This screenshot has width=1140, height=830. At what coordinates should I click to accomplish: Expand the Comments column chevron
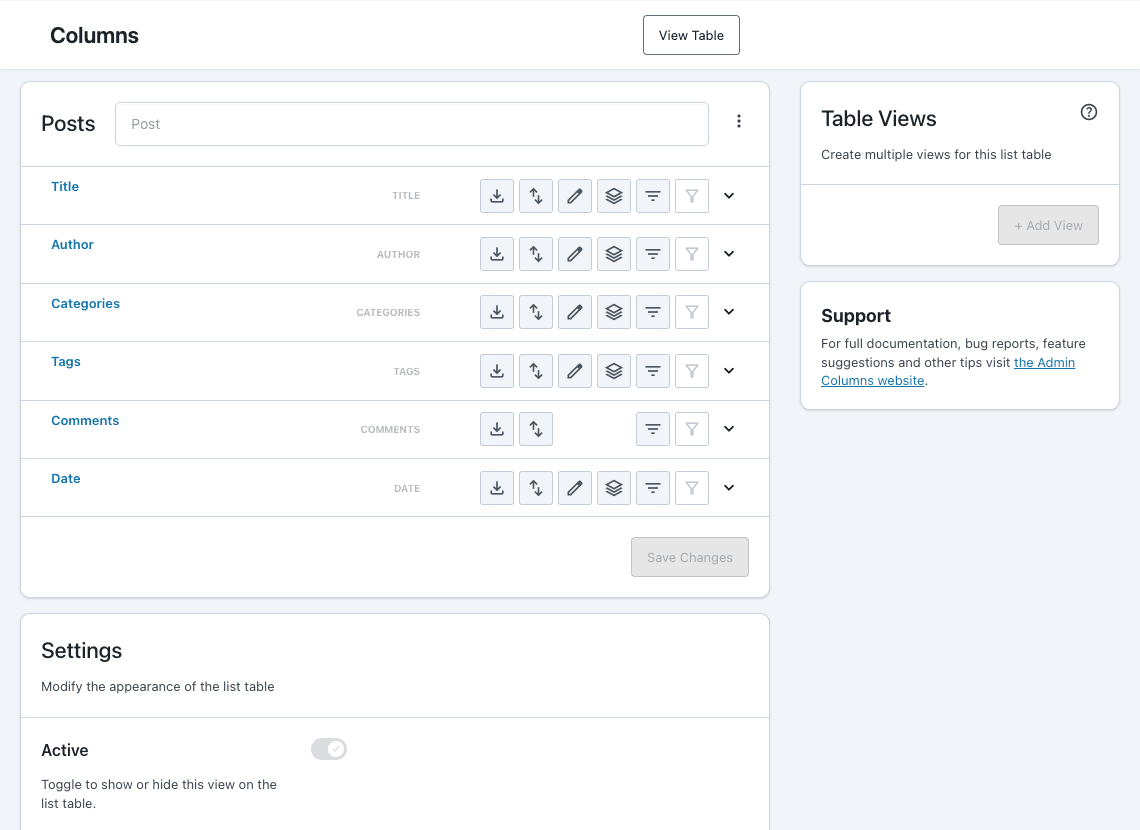(x=729, y=430)
